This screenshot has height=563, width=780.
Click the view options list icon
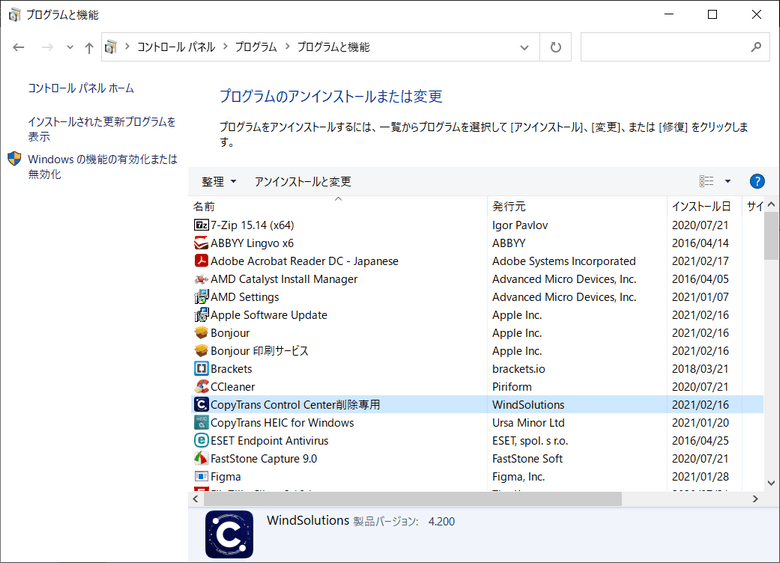706,182
